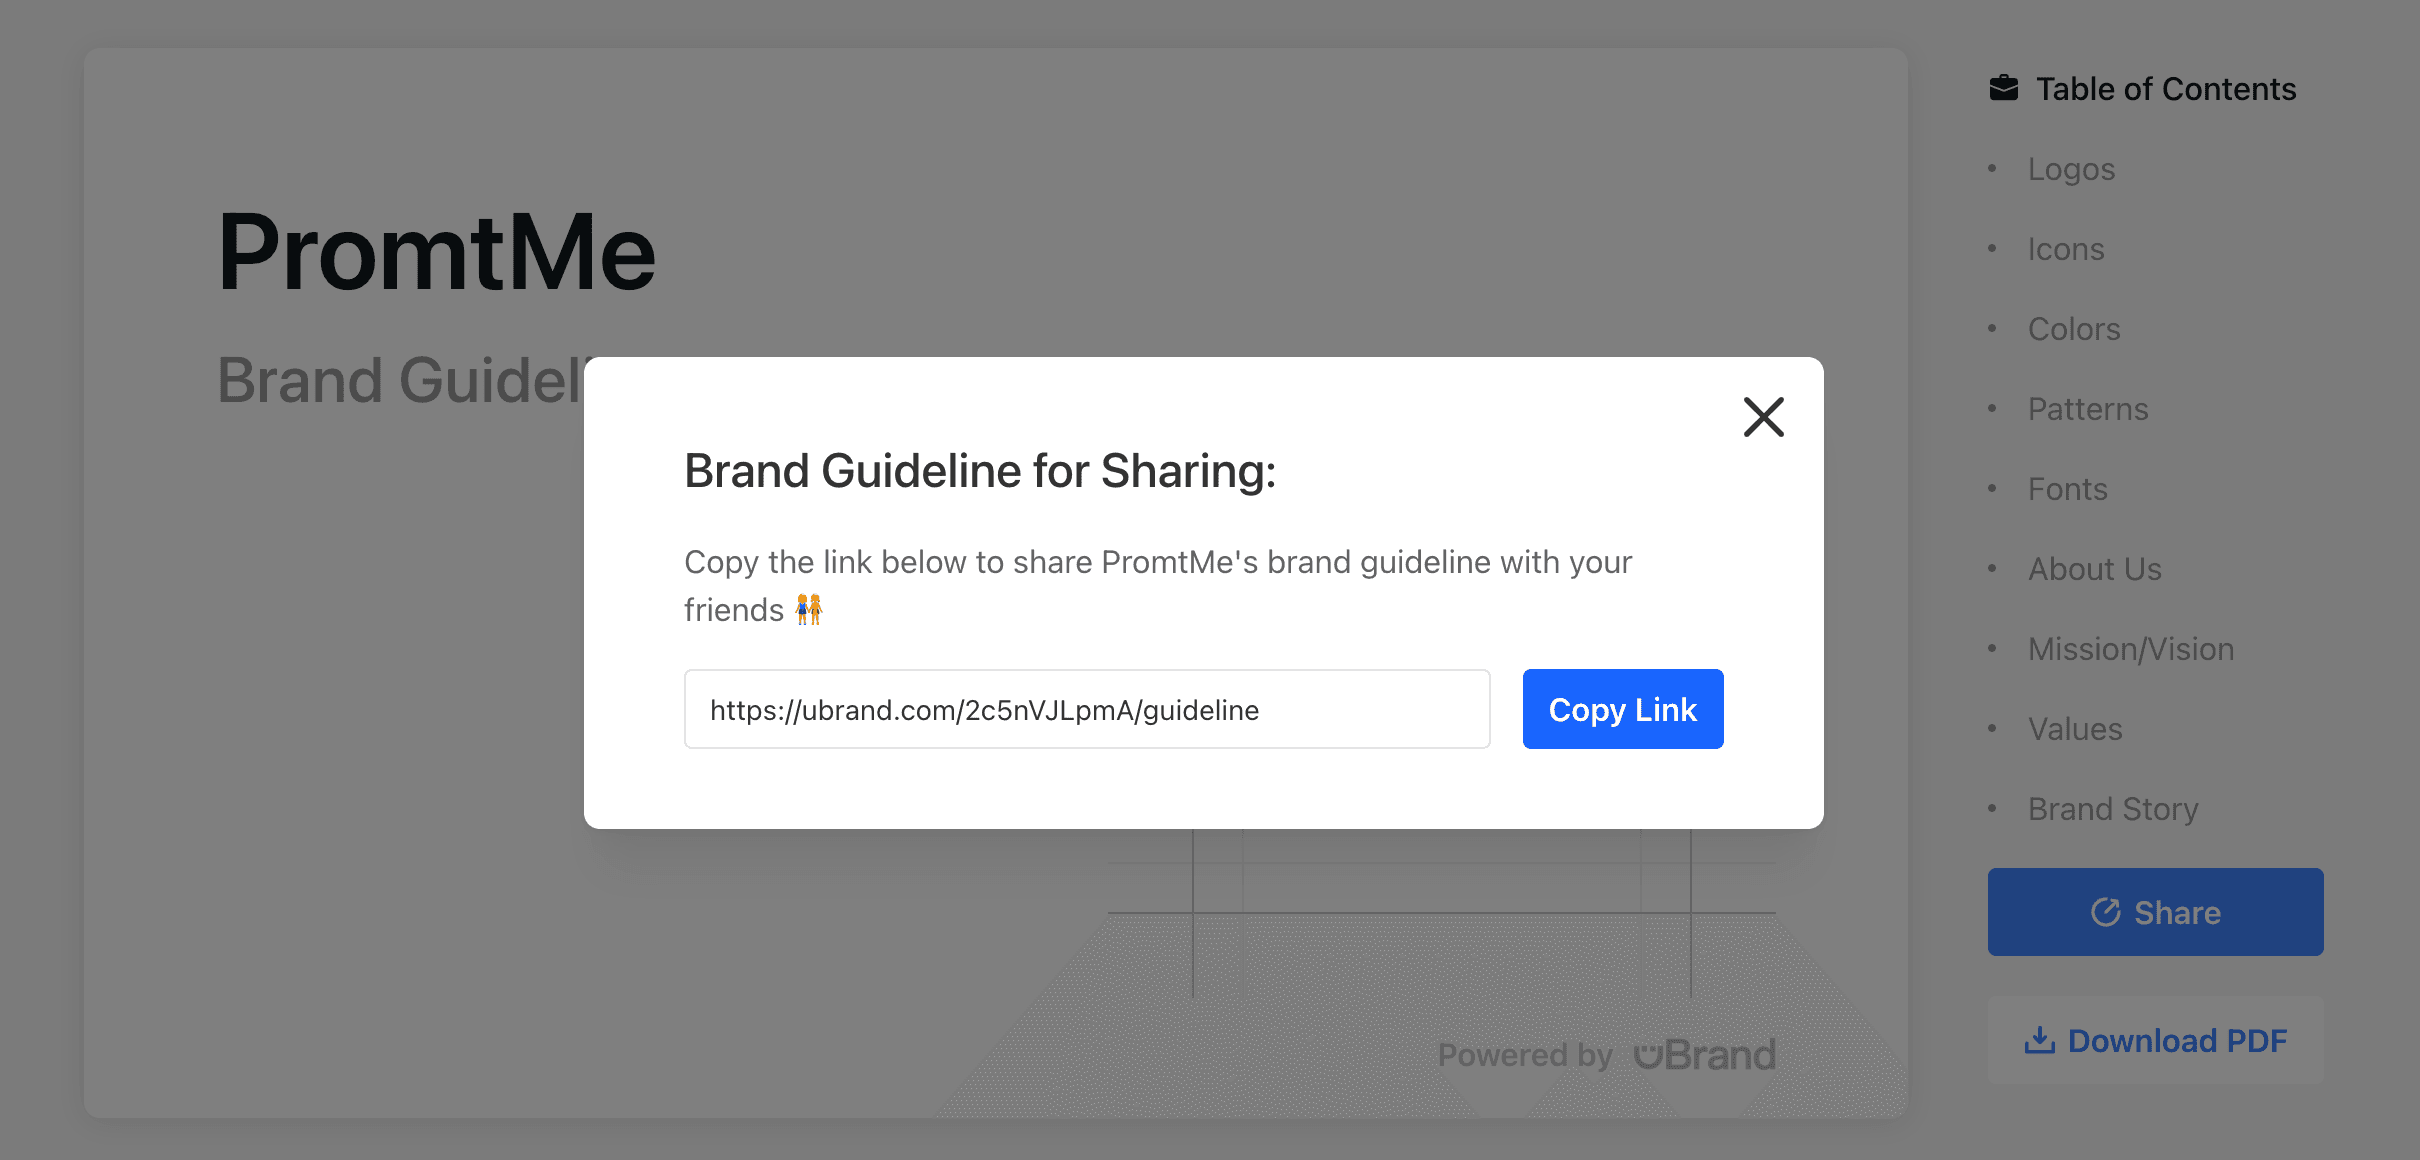Open the About Us section
The height and width of the screenshot is (1160, 2420).
2095,569
